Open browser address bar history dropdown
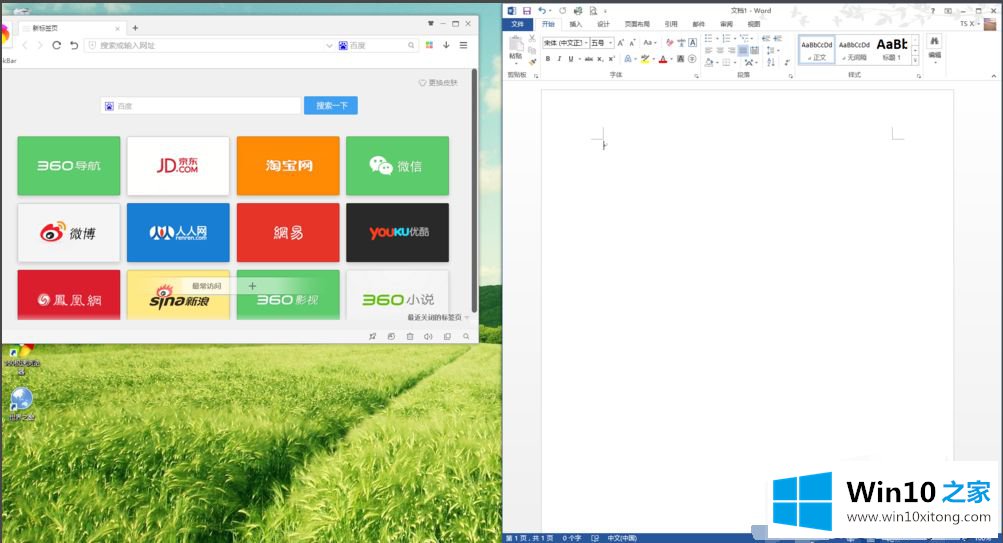The width and height of the screenshot is (1003, 543). (329, 45)
